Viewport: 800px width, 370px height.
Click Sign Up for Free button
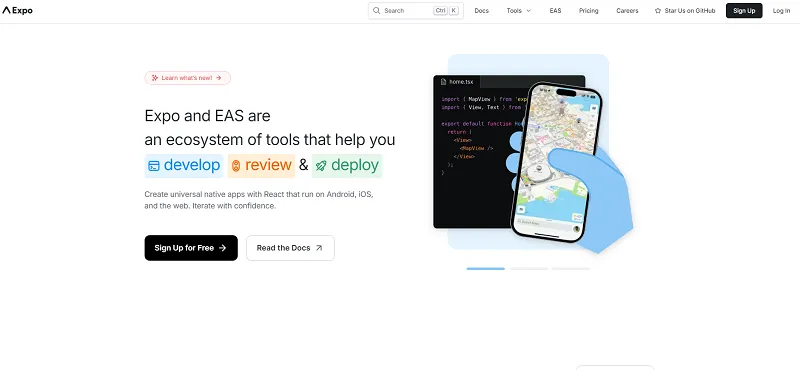point(191,248)
